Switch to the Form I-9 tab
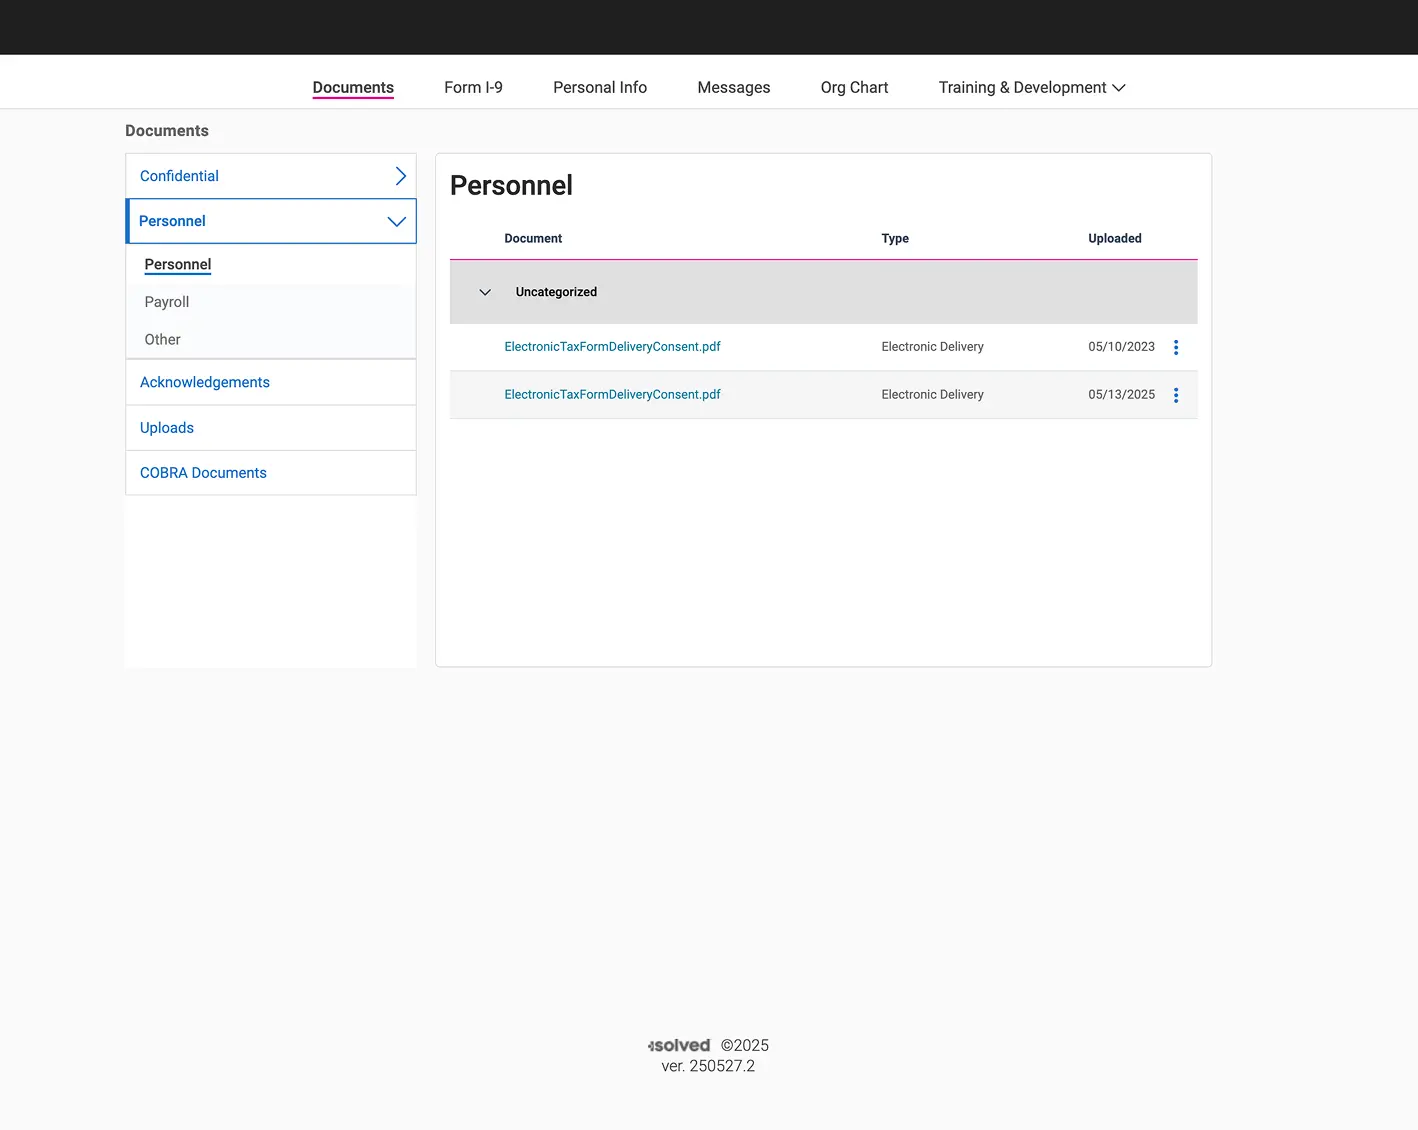Screen dimensions: 1418x1130 473,87
